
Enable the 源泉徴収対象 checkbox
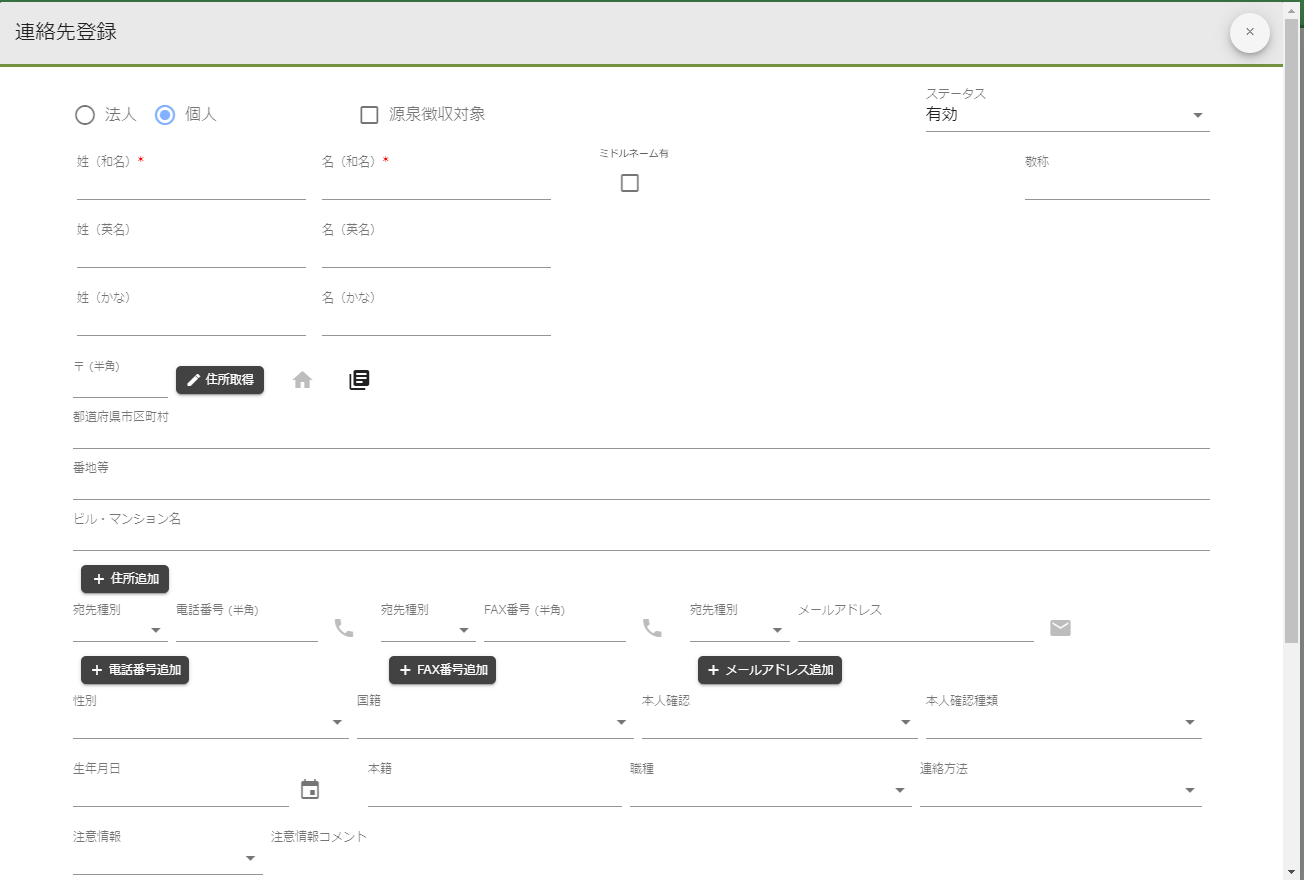click(x=369, y=115)
